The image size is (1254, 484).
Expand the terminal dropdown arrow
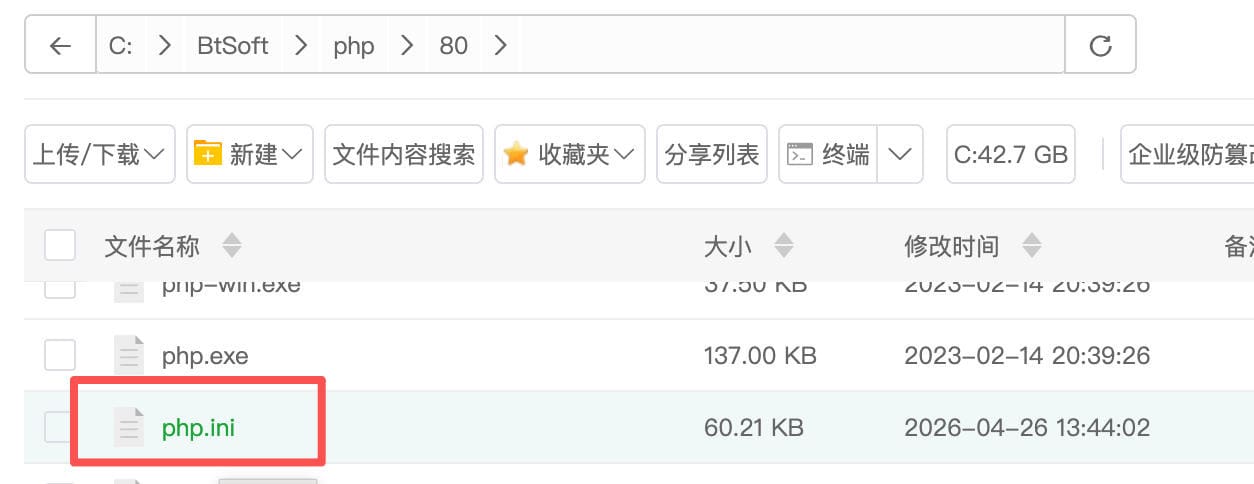[899, 154]
